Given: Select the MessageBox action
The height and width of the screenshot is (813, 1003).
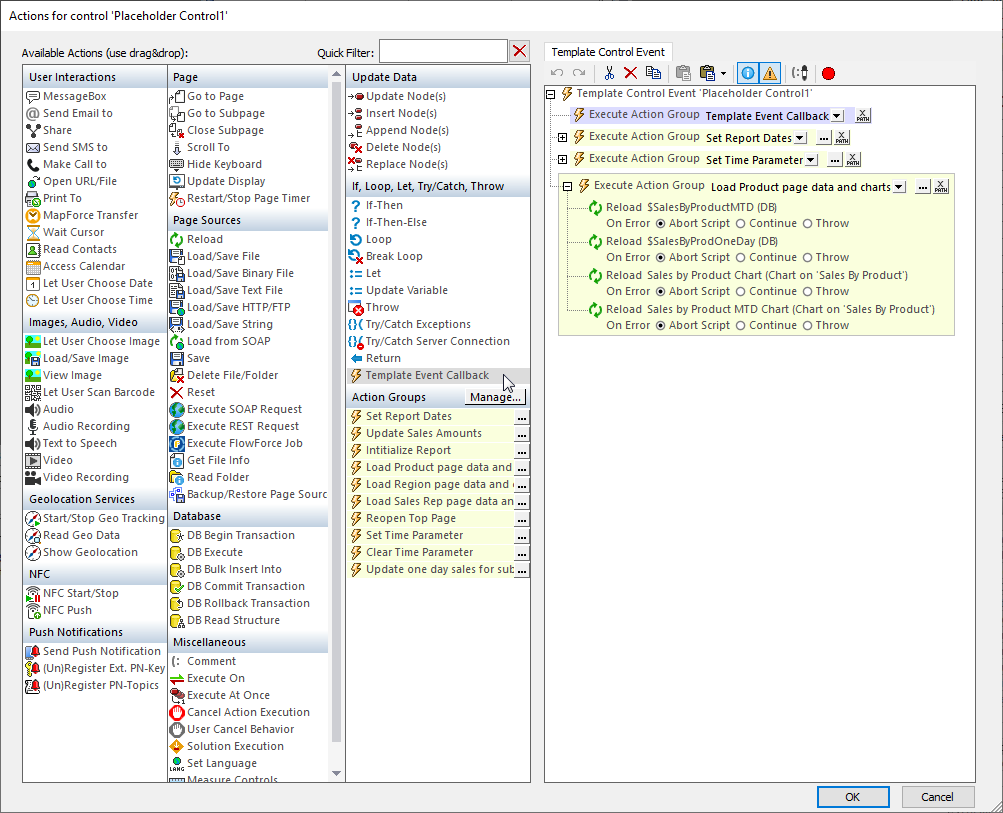Looking at the screenshot, I should [74, 96].
